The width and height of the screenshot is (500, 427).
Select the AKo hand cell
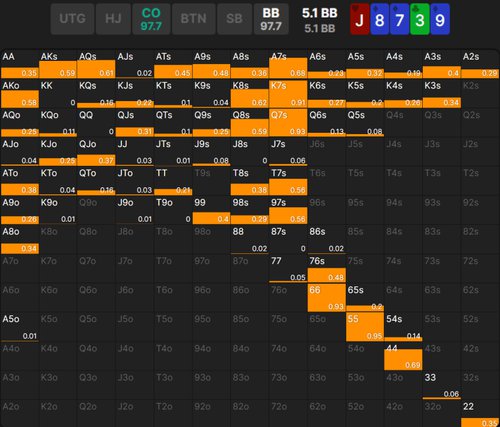point(20,94)
